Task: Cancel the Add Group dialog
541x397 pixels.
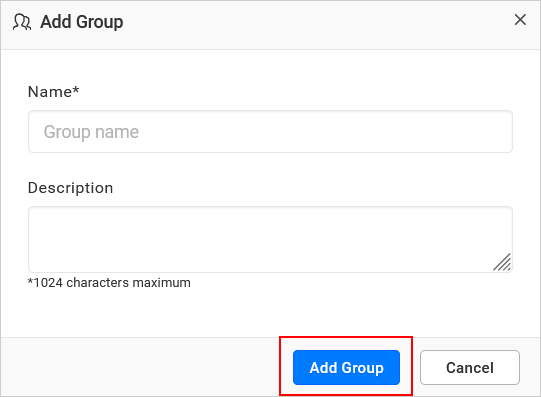Action: coord(470,367)
